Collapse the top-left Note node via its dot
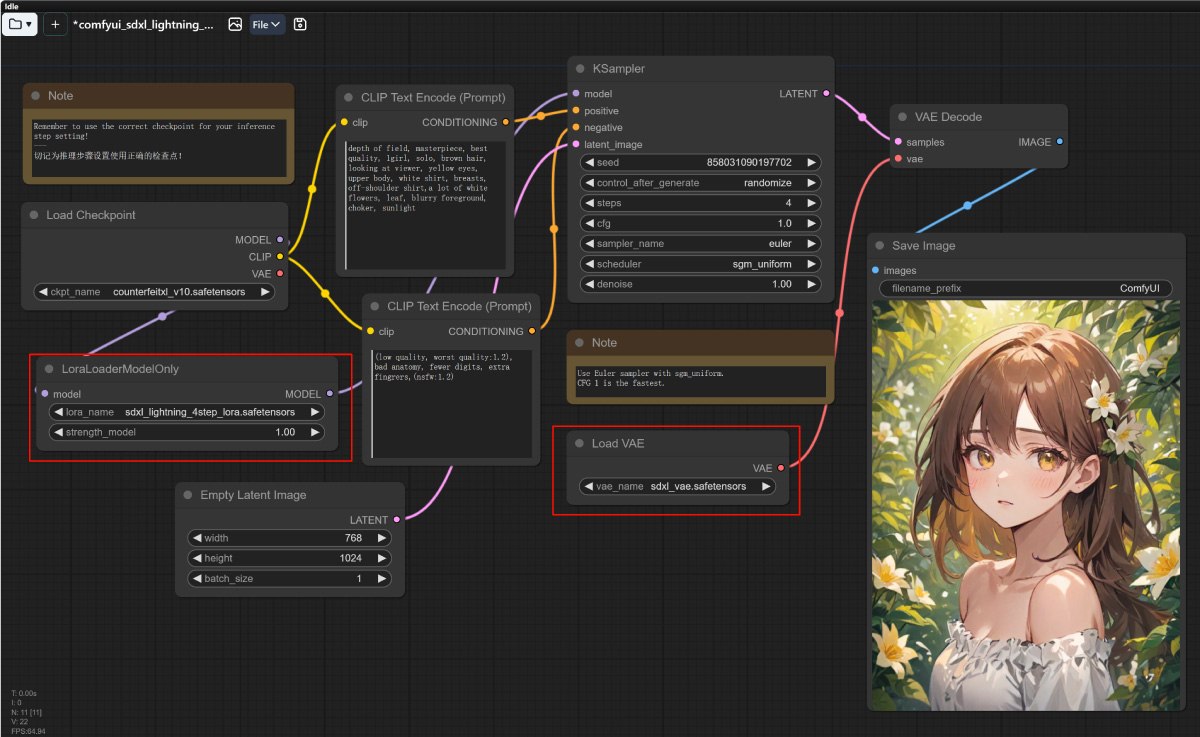 36,96
